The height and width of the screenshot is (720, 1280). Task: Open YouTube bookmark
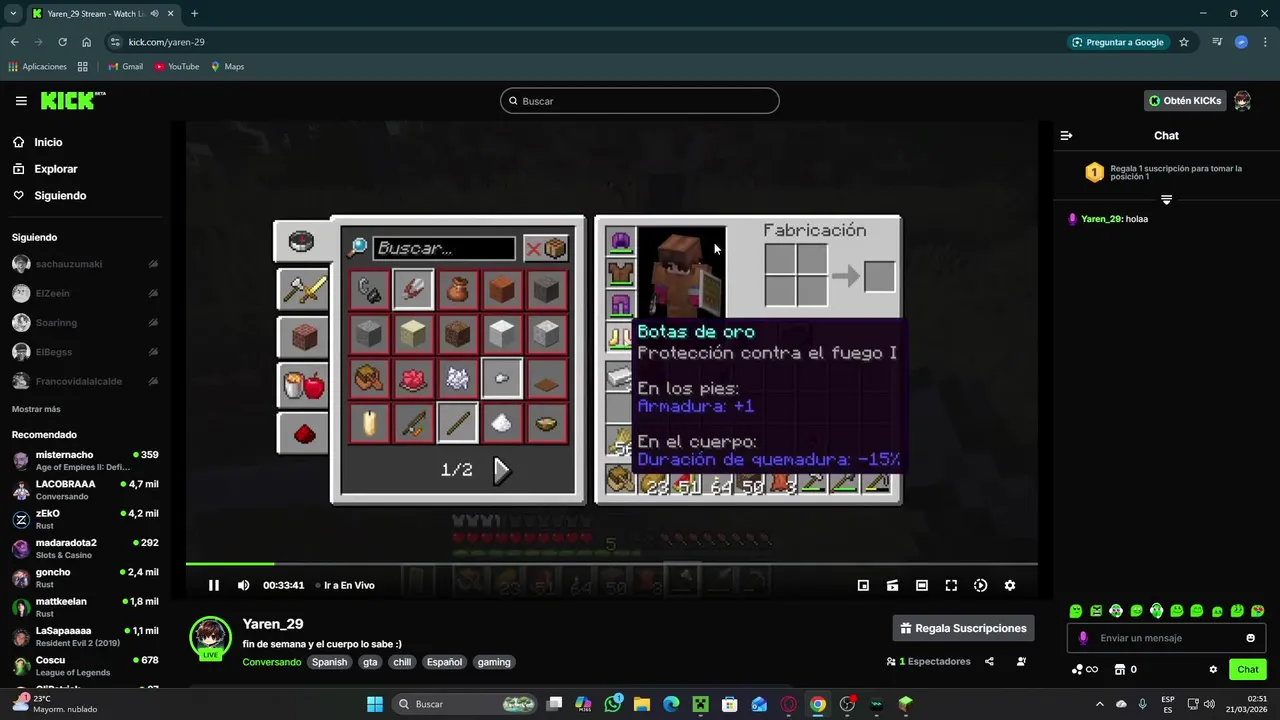[x=177, y=67]
